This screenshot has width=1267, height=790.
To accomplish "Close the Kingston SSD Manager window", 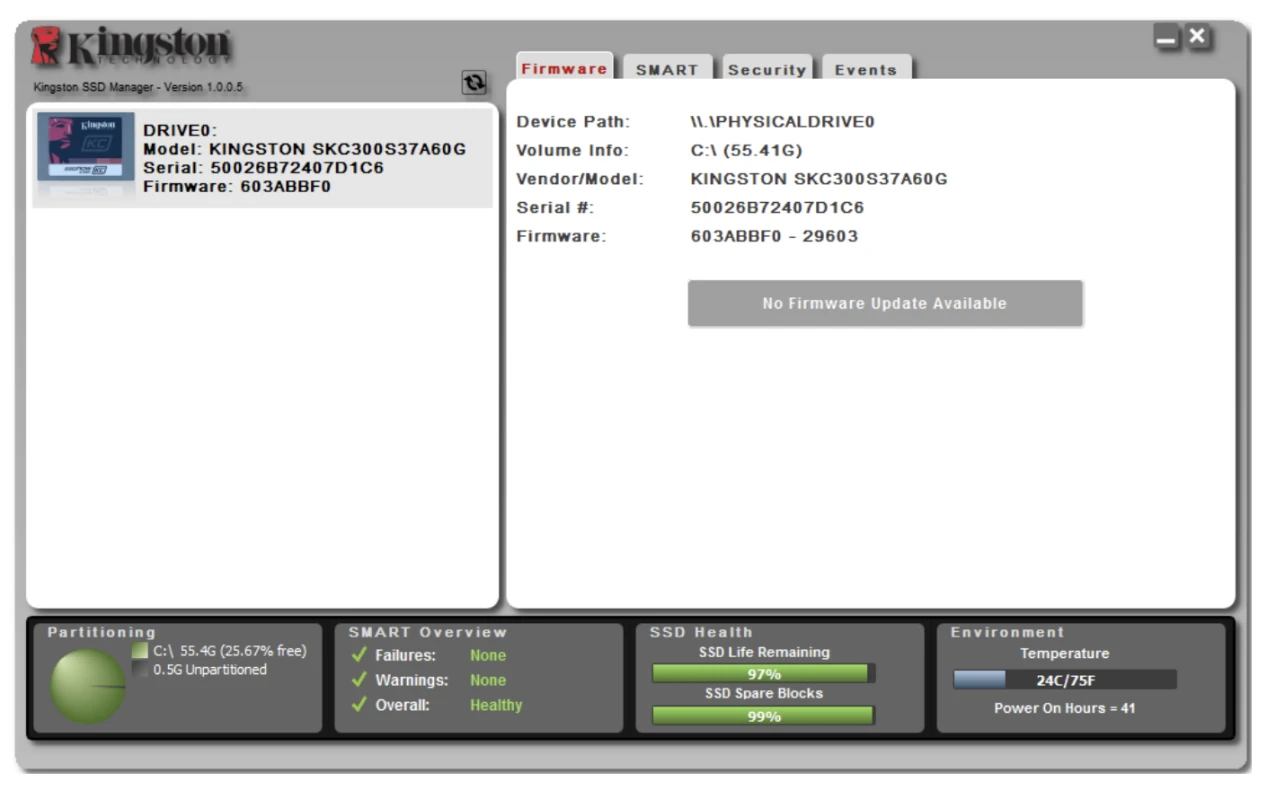I will point(1198,39).
